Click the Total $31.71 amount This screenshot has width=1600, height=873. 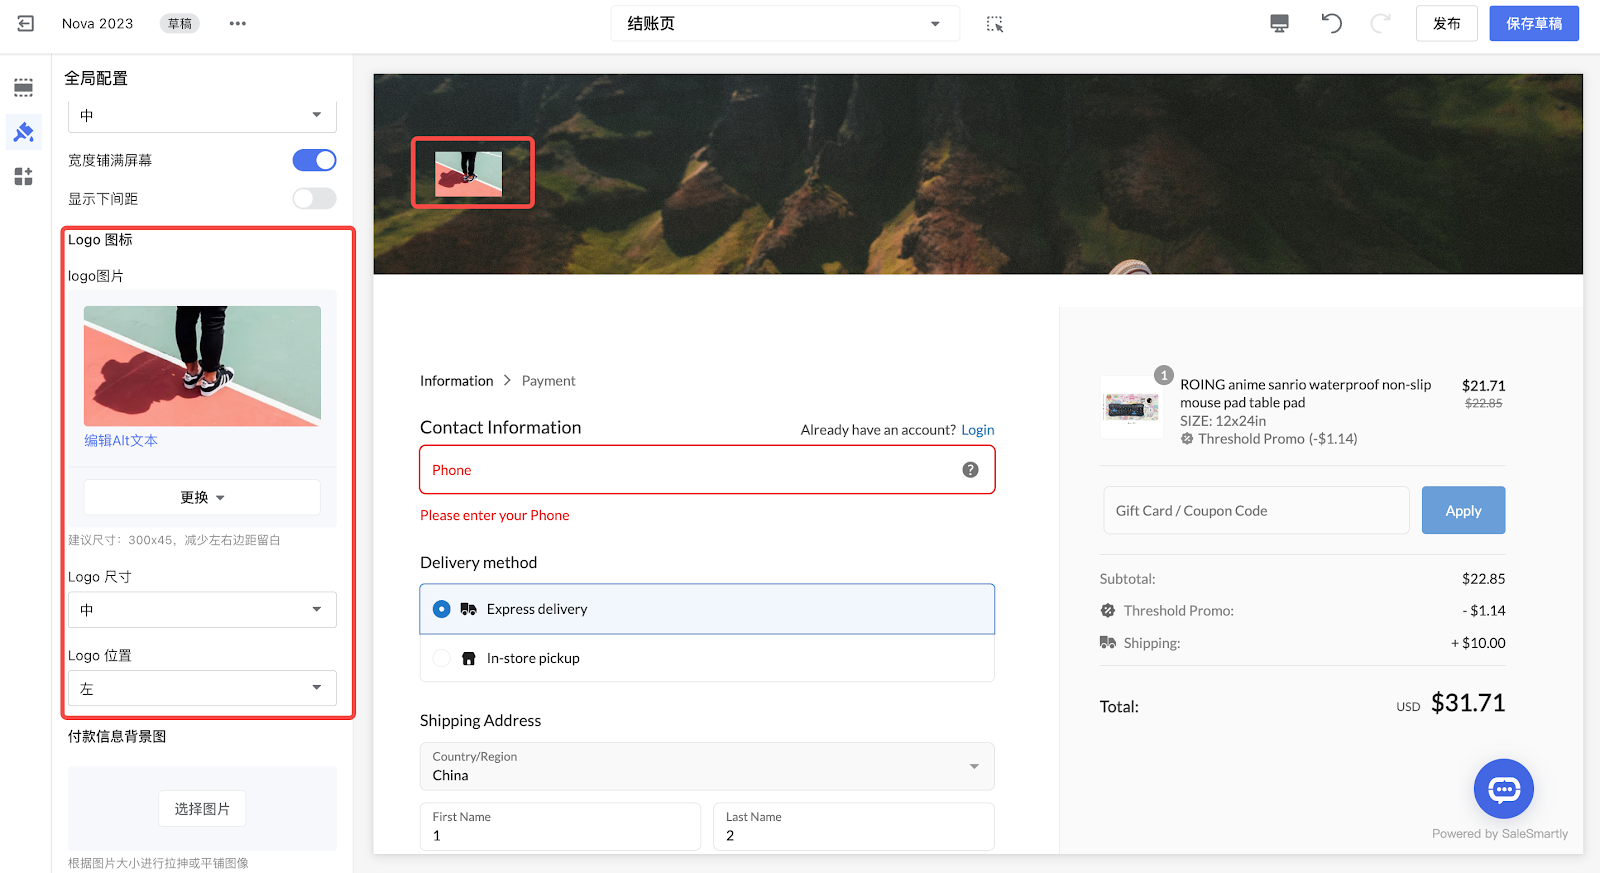(x=1467, y=703)
